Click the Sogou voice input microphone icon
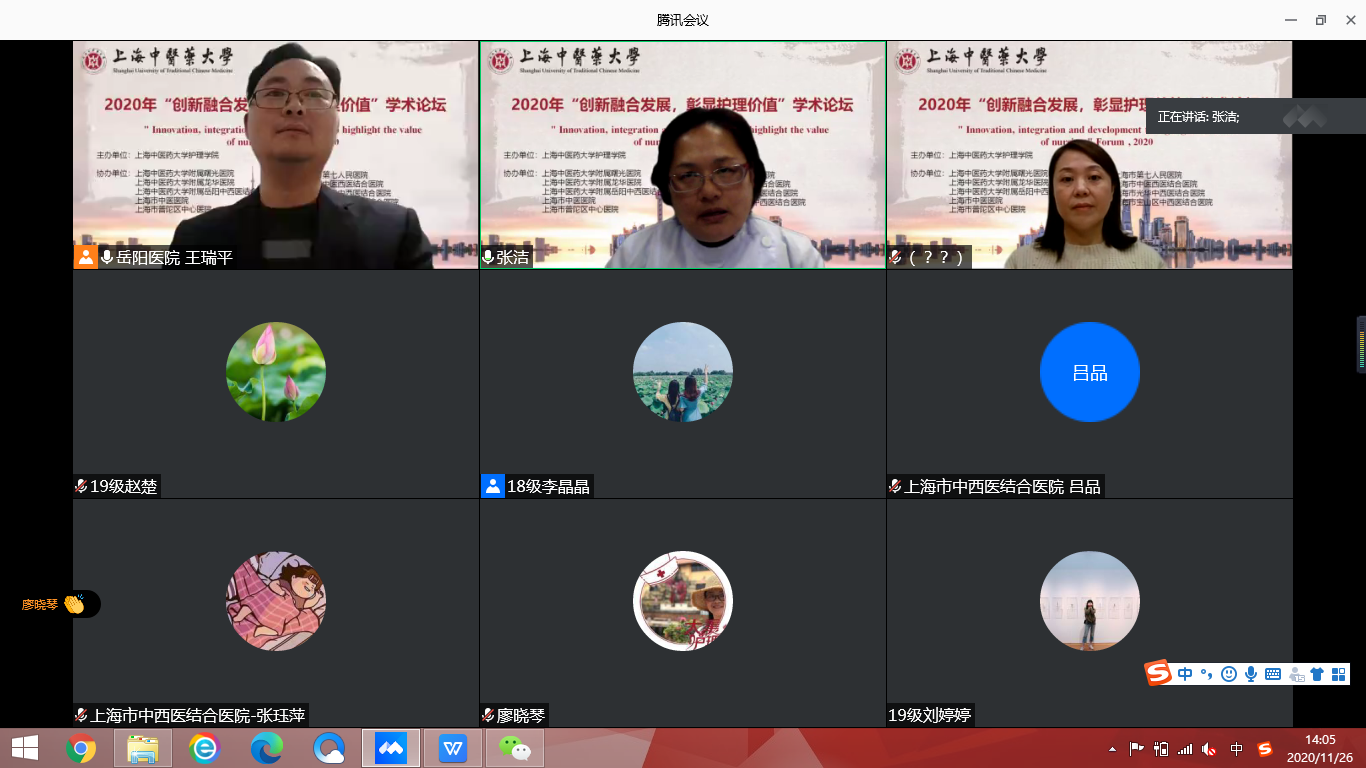The width and height of the screenshot is (1366, 768). coord(1250,674)
